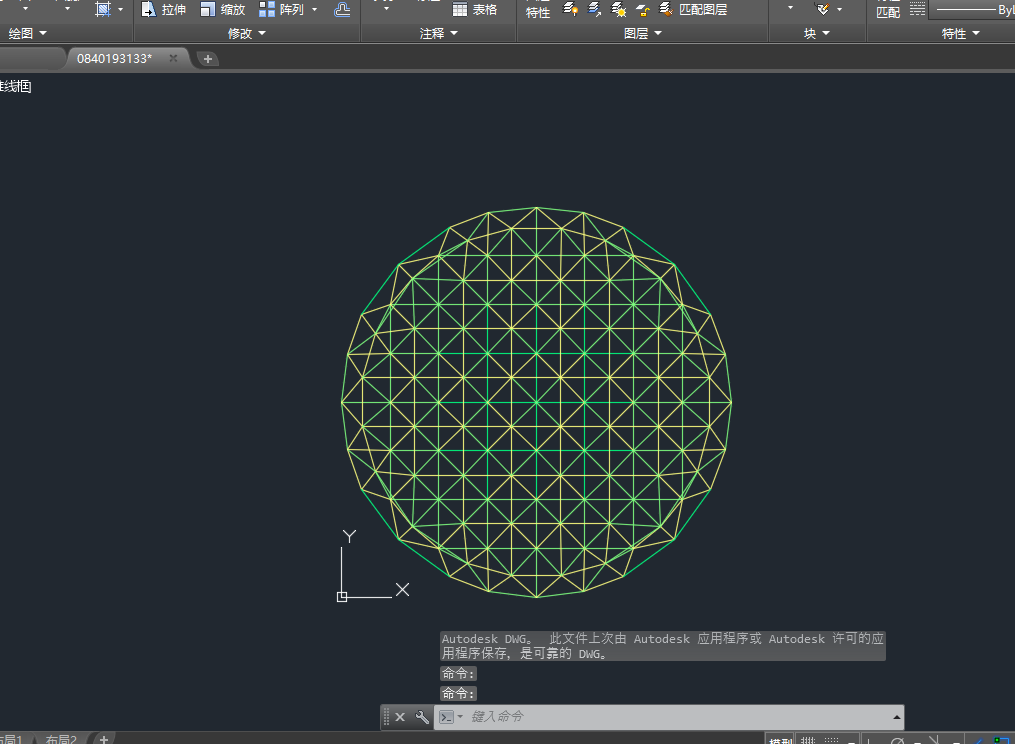Switch to the 布局2 layout tab
This screenshot has width=1015, height=744.
[61, 740]
